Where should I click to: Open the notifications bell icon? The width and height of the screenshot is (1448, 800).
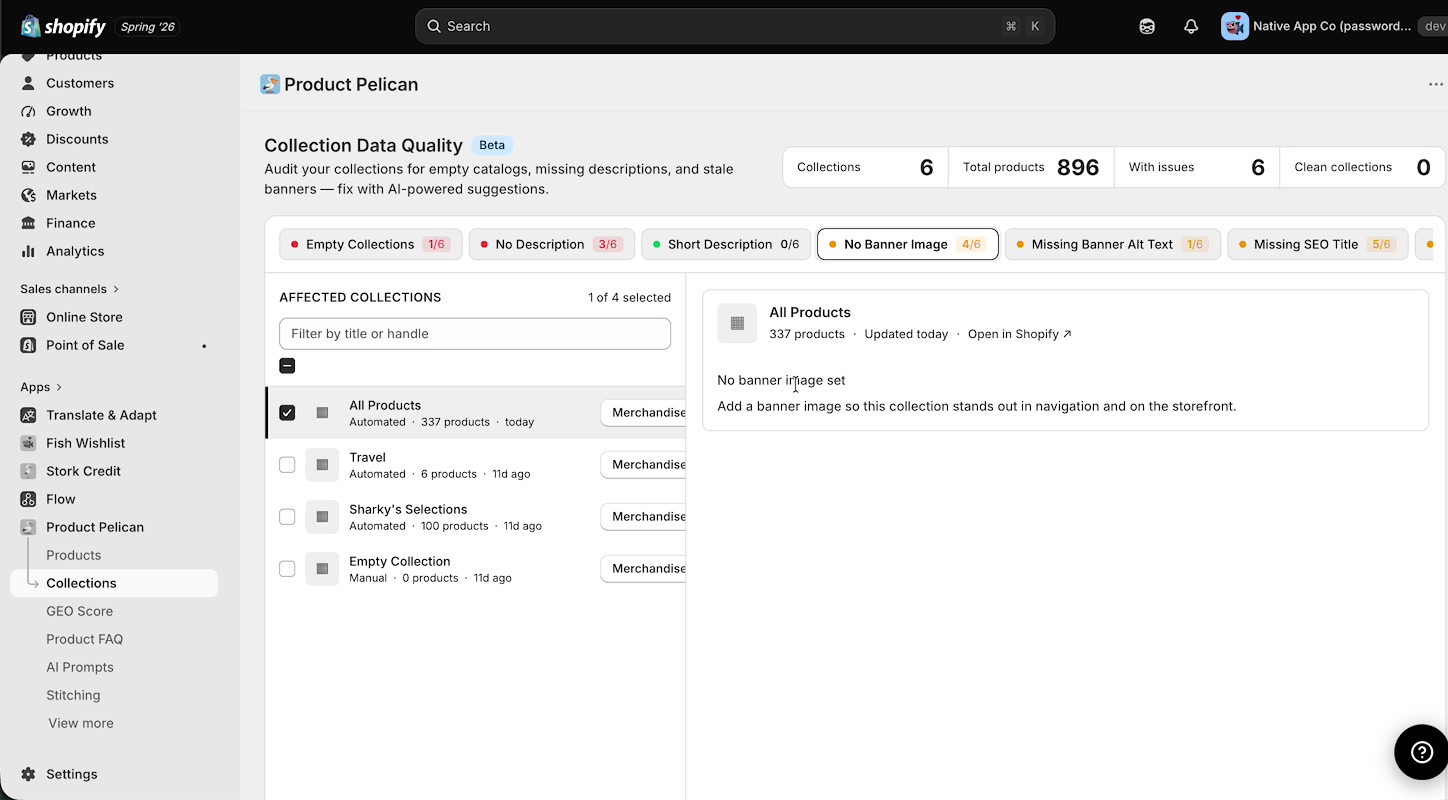click(1191, 27)
